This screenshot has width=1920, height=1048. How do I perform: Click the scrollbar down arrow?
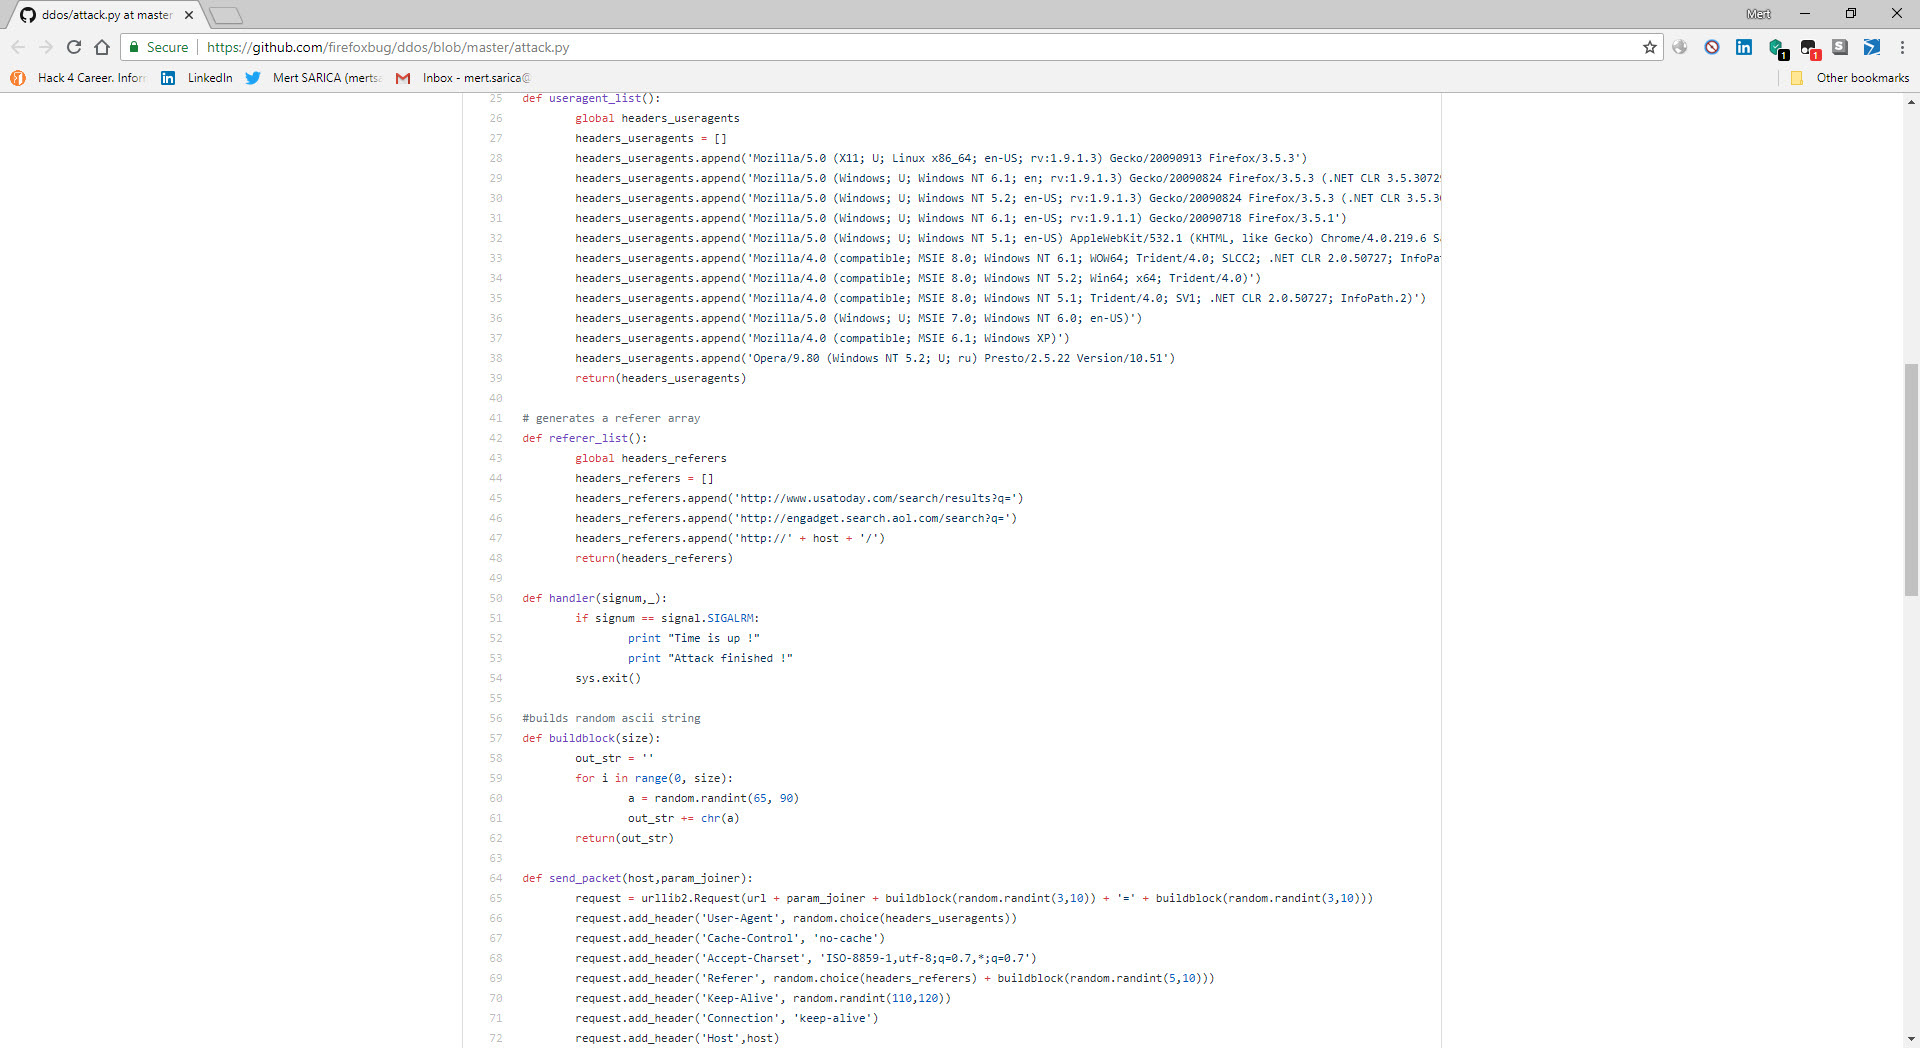click(x=1911, y=1040)
